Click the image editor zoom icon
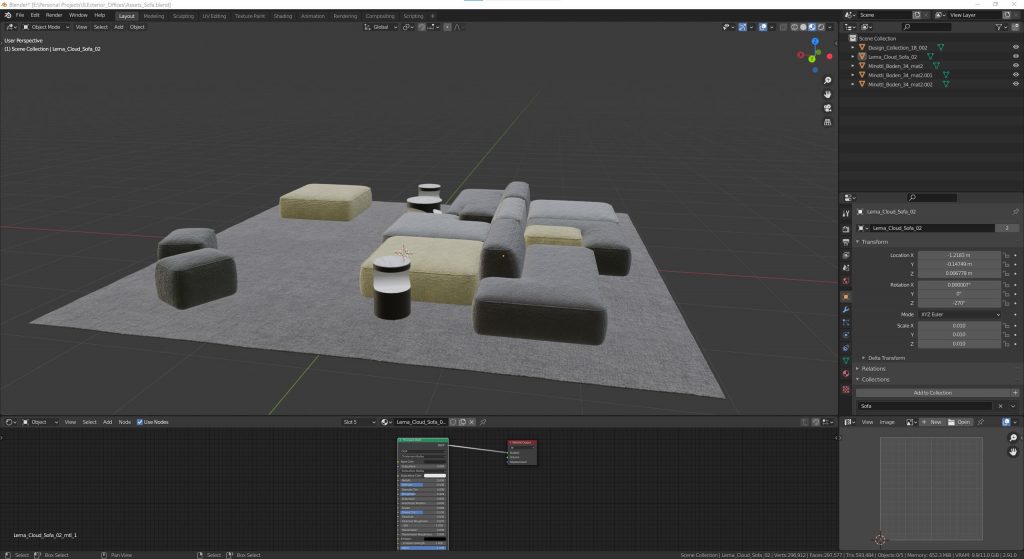The height and width of the screenshot is (559, 1024). pos(1013,438)
